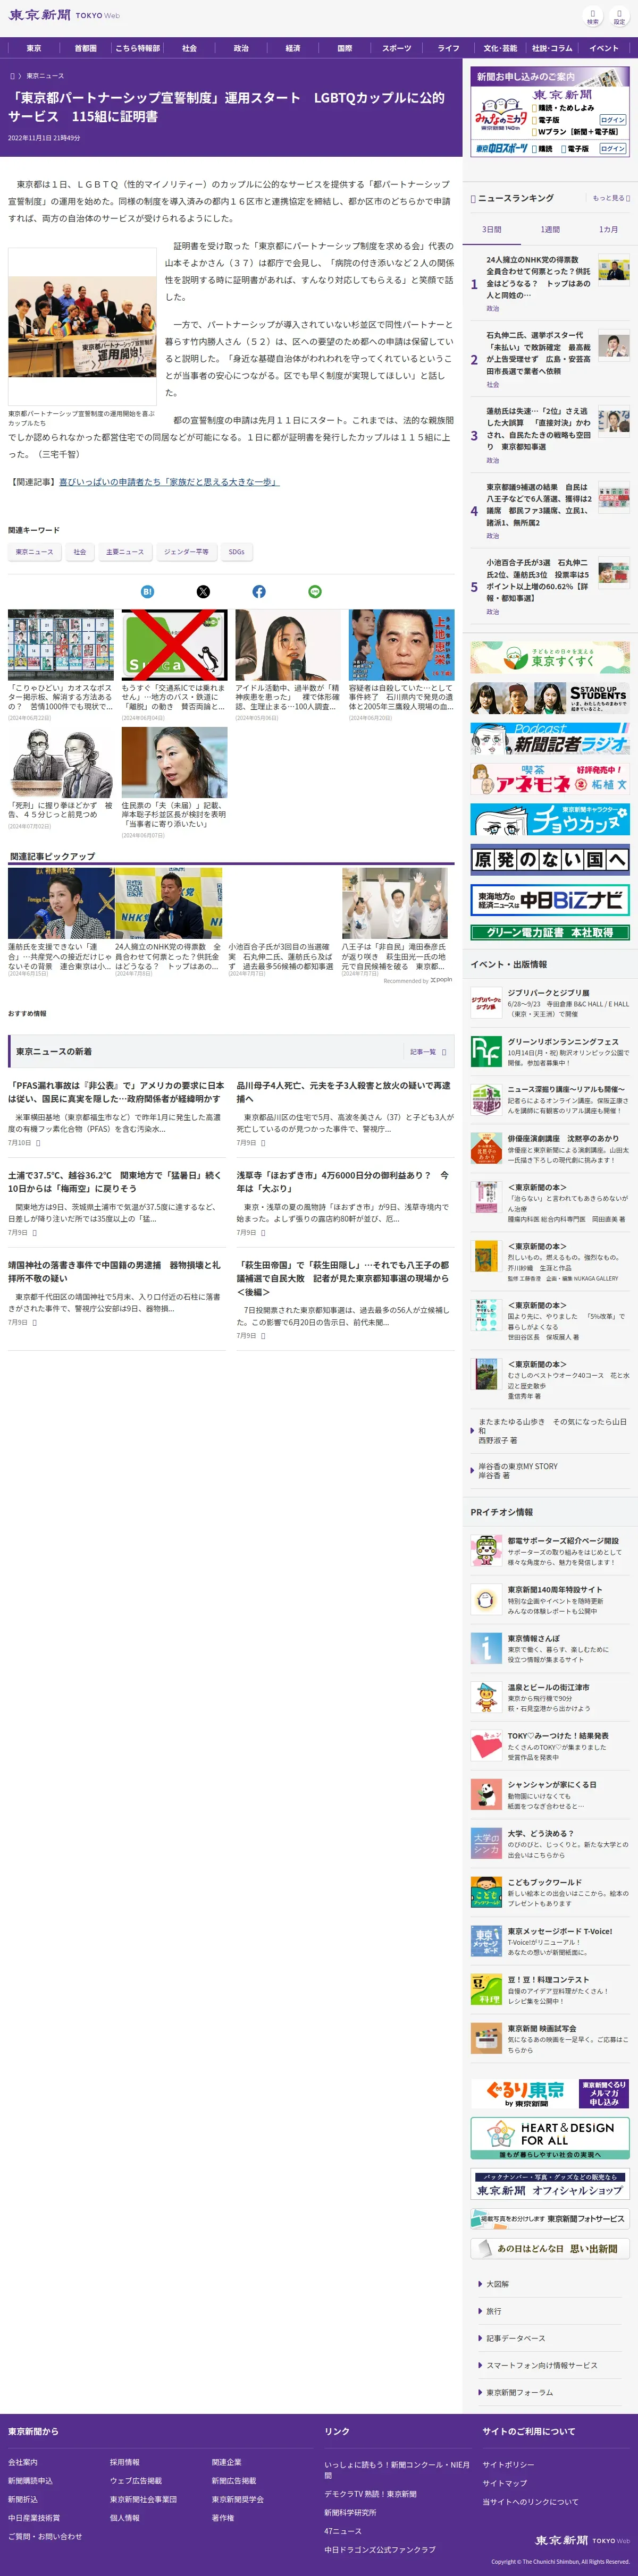Click シャンシャンが家にくる日 panda icon
The width and height of the screenshot is (638, 2576).
486,1794
